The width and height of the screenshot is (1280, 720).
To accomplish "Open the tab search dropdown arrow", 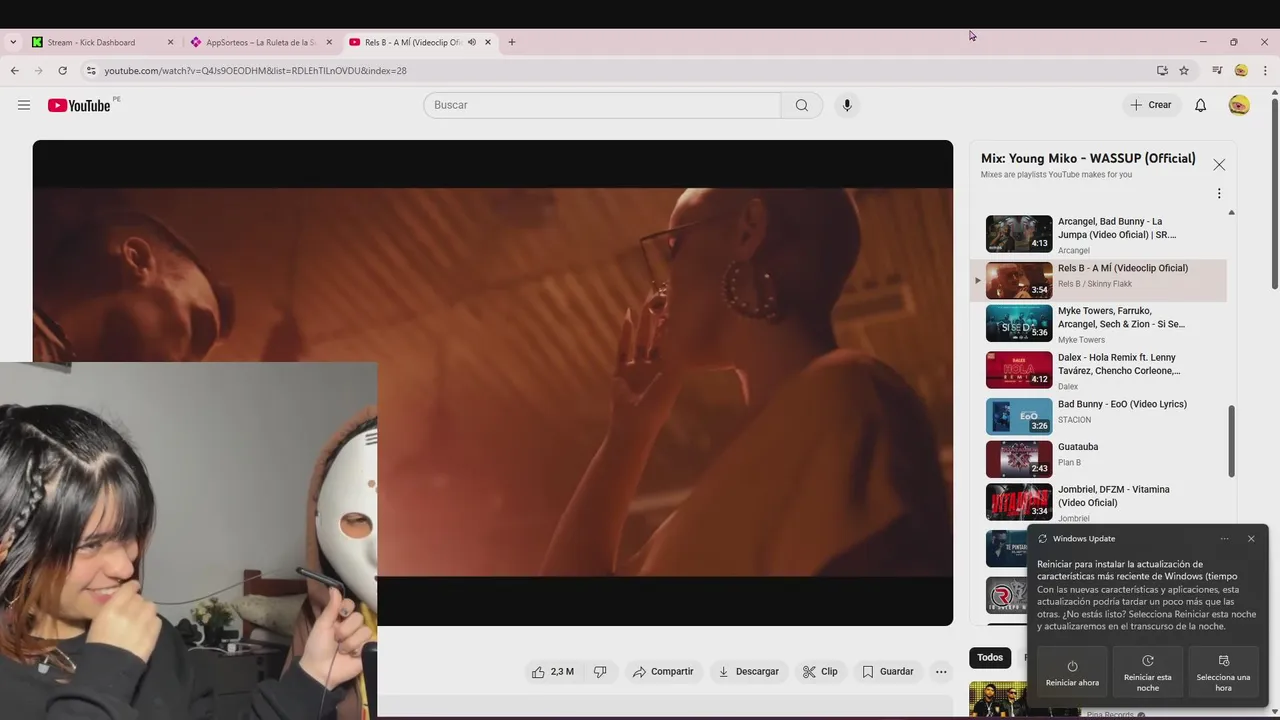I will pos(13,42).
